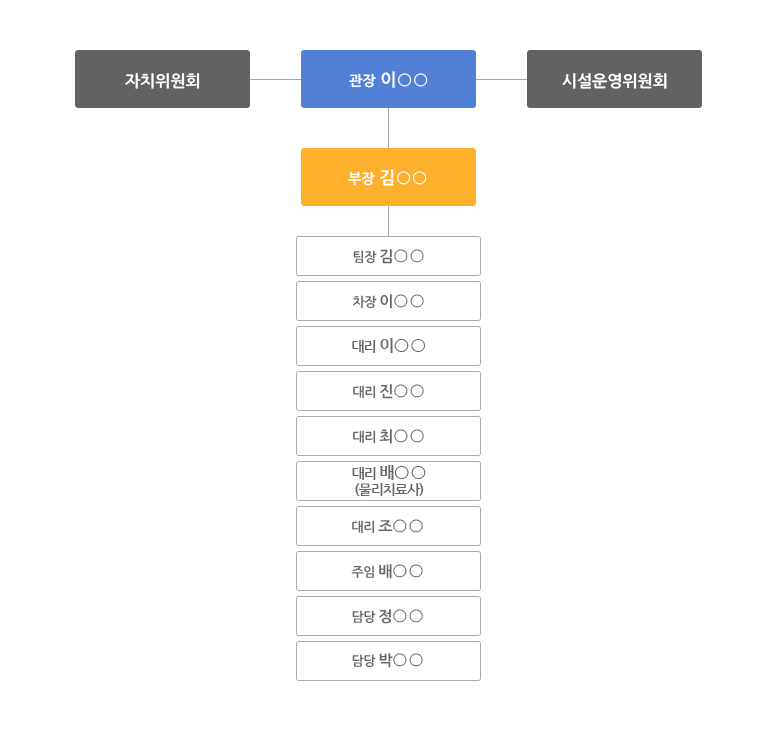This screenshot has width=777, height=731.
Task: Click the 대리 이○○ staff box
Action: 388,346
